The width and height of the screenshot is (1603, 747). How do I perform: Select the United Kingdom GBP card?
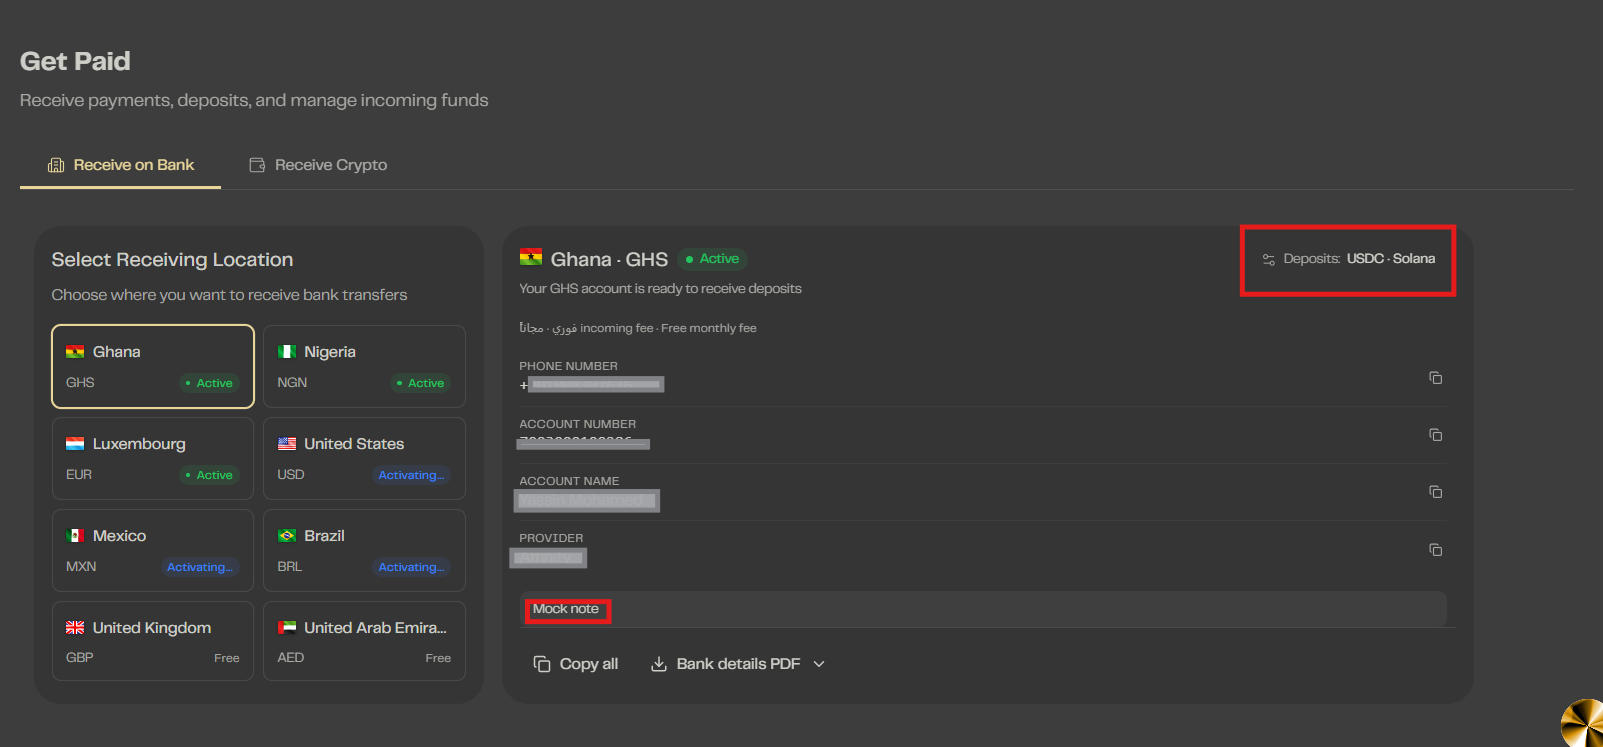click(153, 641)
